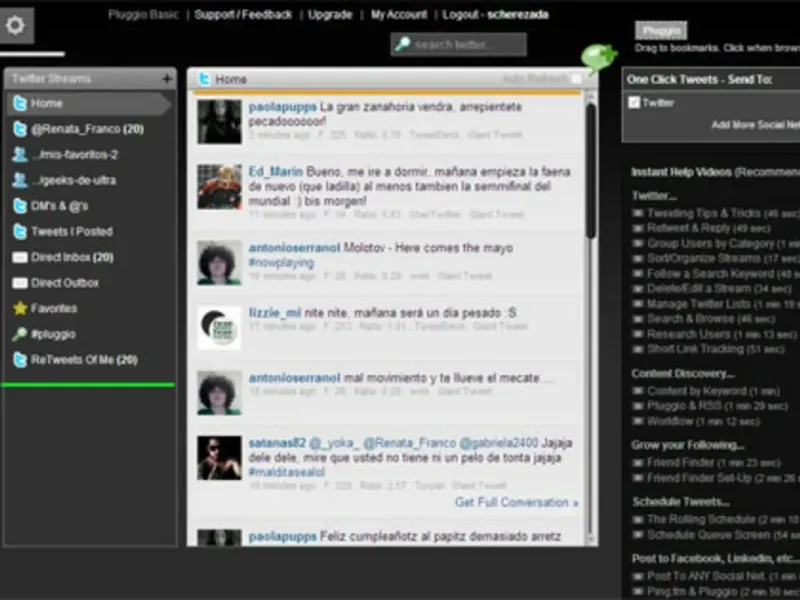Screen dimensions: 800x600
Task: Click inside the search twitter field
Action: [x=459, y=44]
